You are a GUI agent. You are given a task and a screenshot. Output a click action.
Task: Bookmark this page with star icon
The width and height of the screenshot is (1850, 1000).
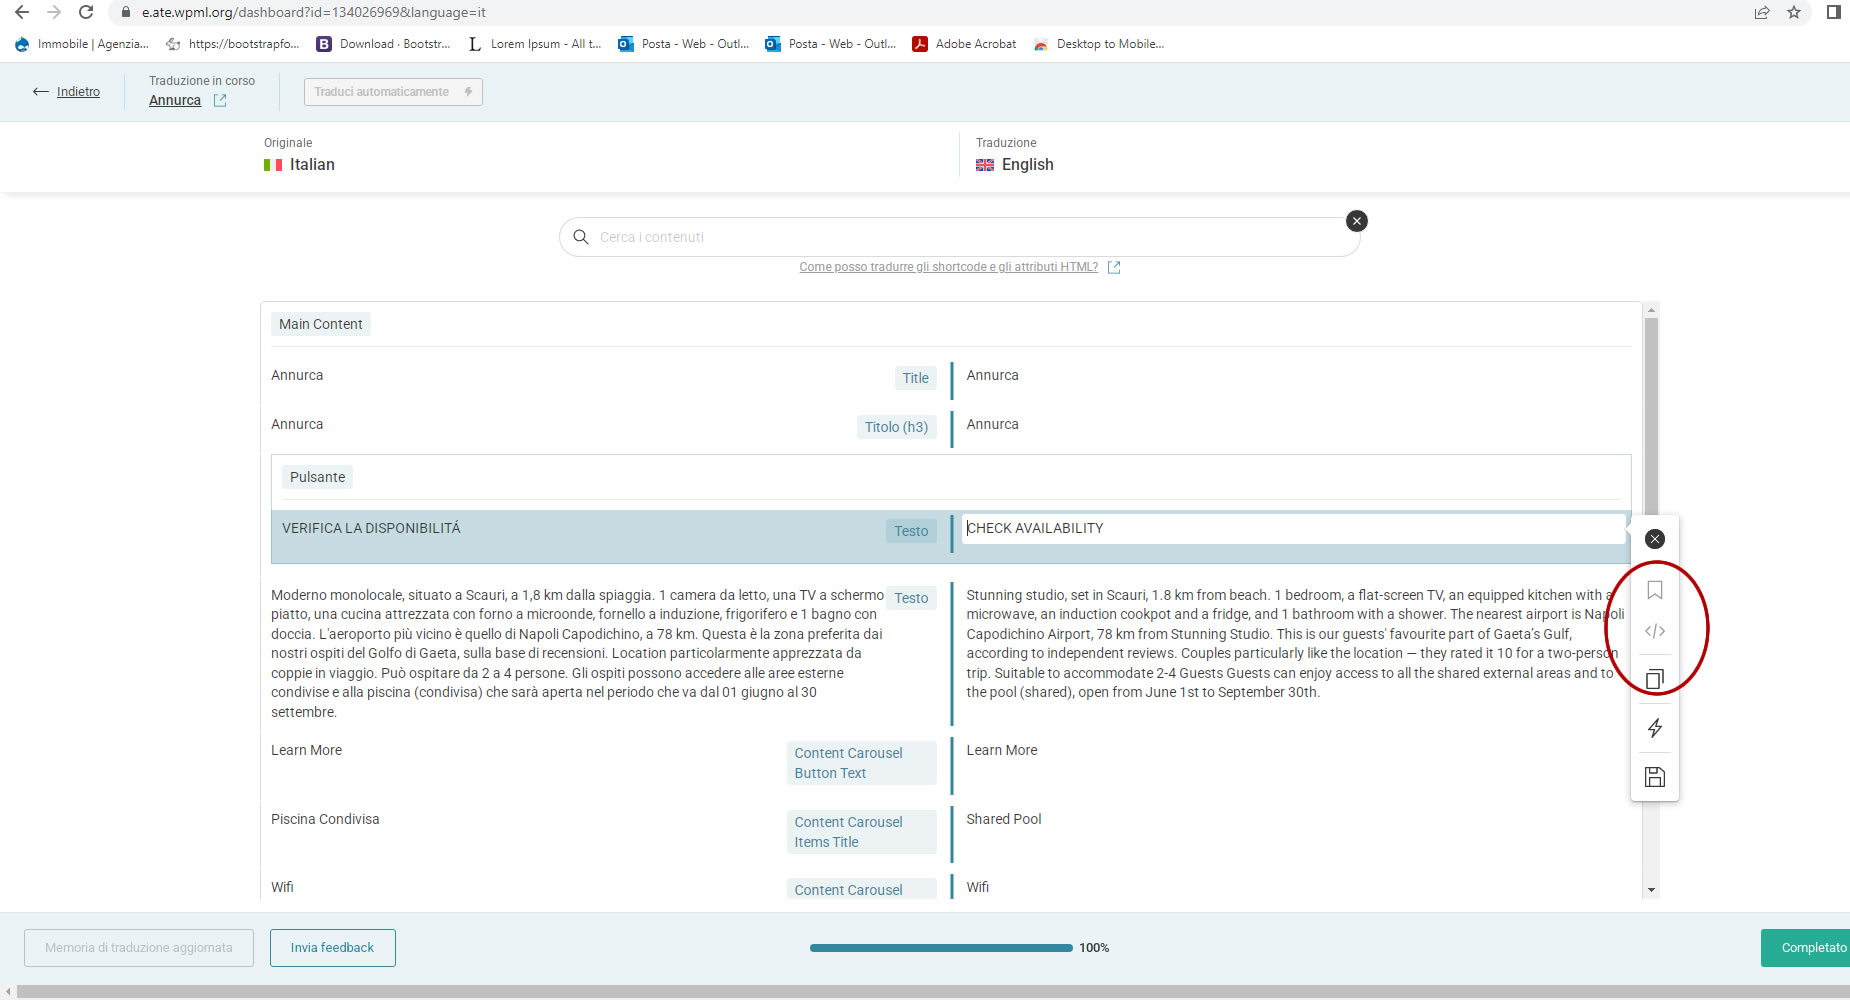coord(1794,13)
